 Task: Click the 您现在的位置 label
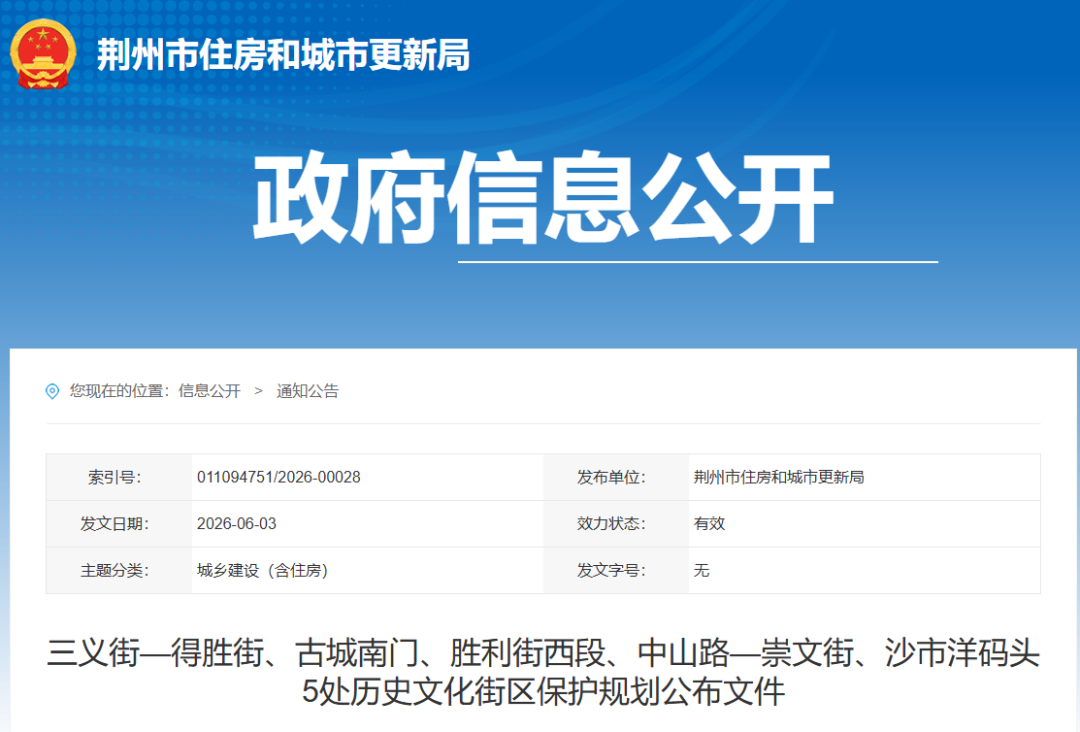click(x=119, y=391)
